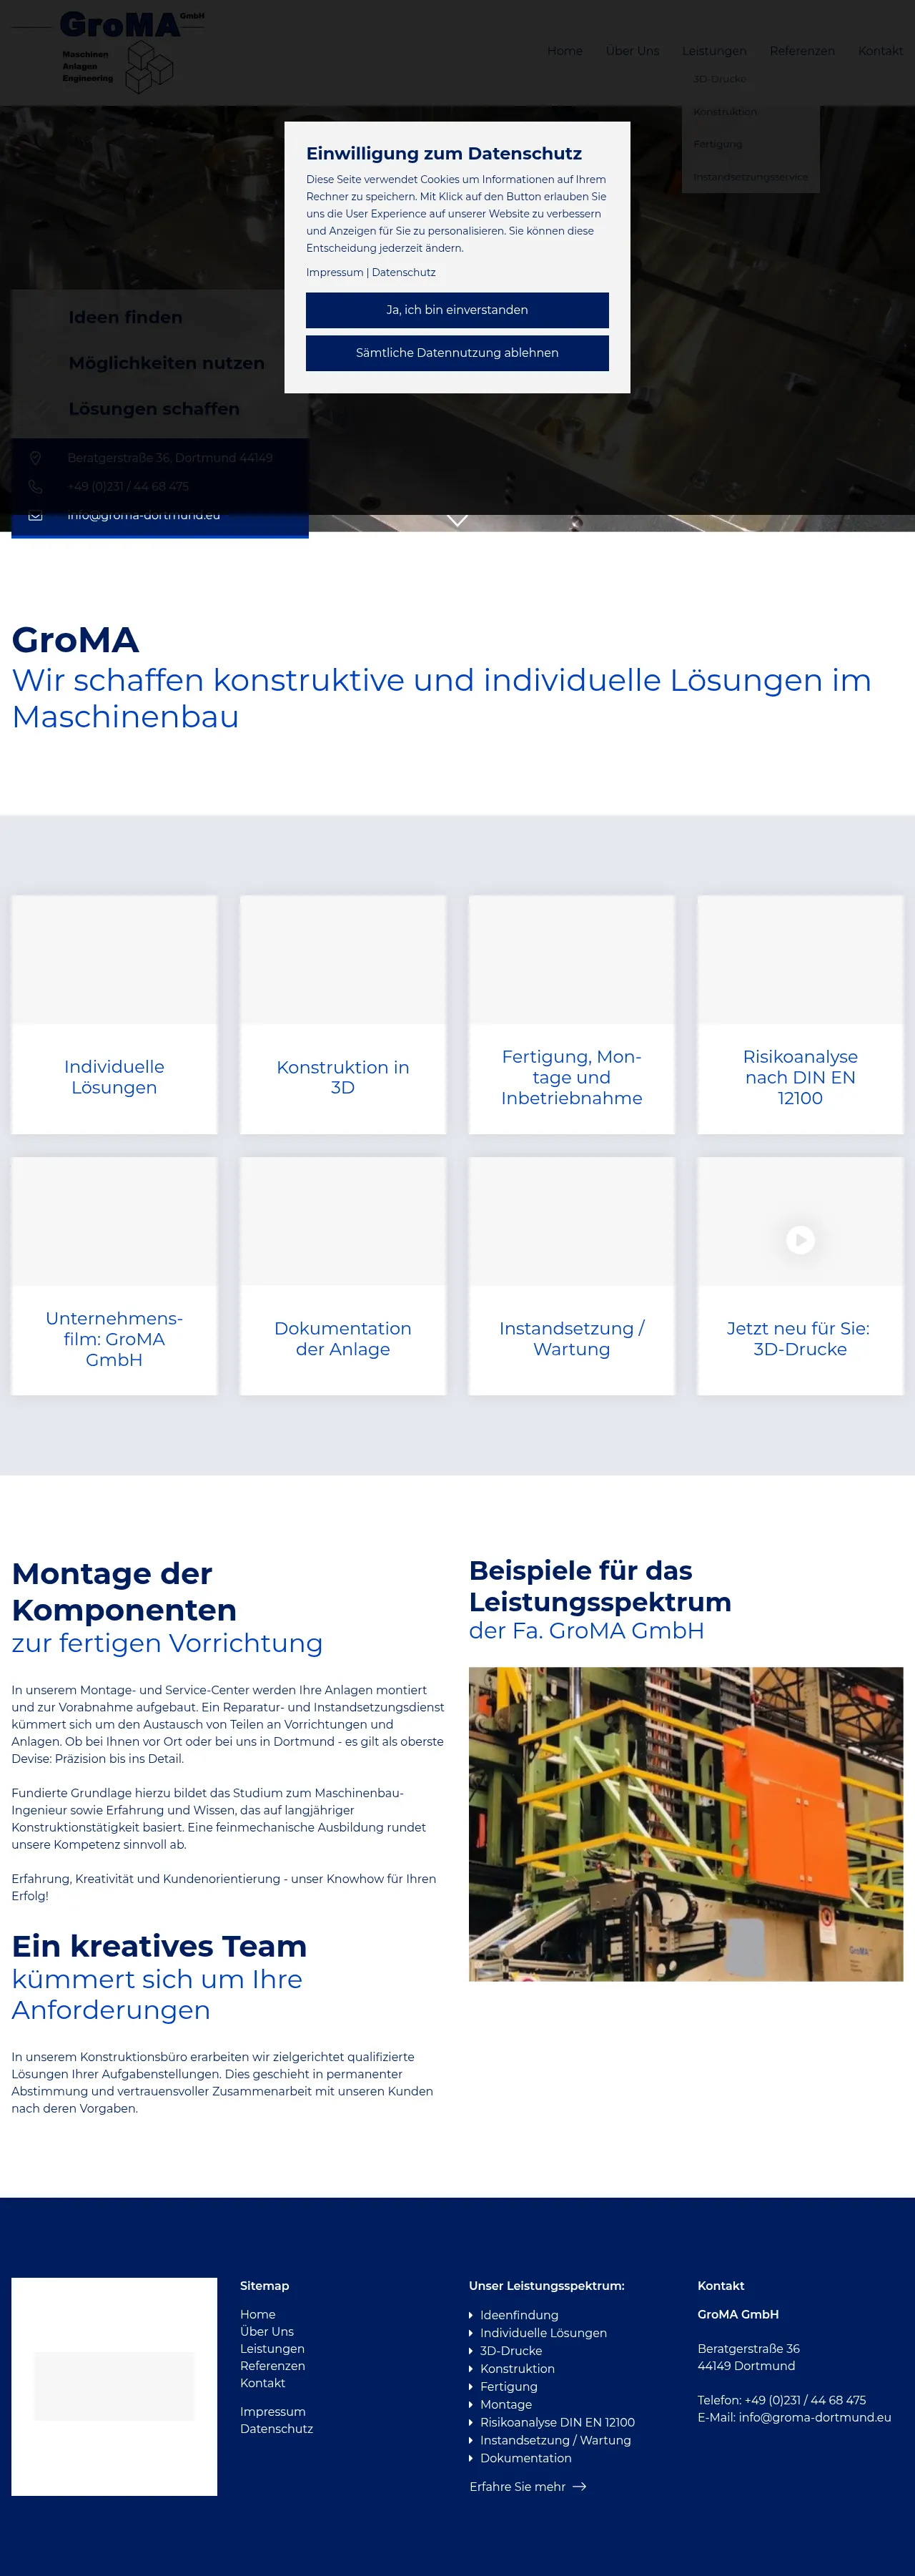This screenshot has height=2576, width=915.
Task: Decline with 'Sämtliche Datennutzung ablehnen'
Action: tap(457, 353)
